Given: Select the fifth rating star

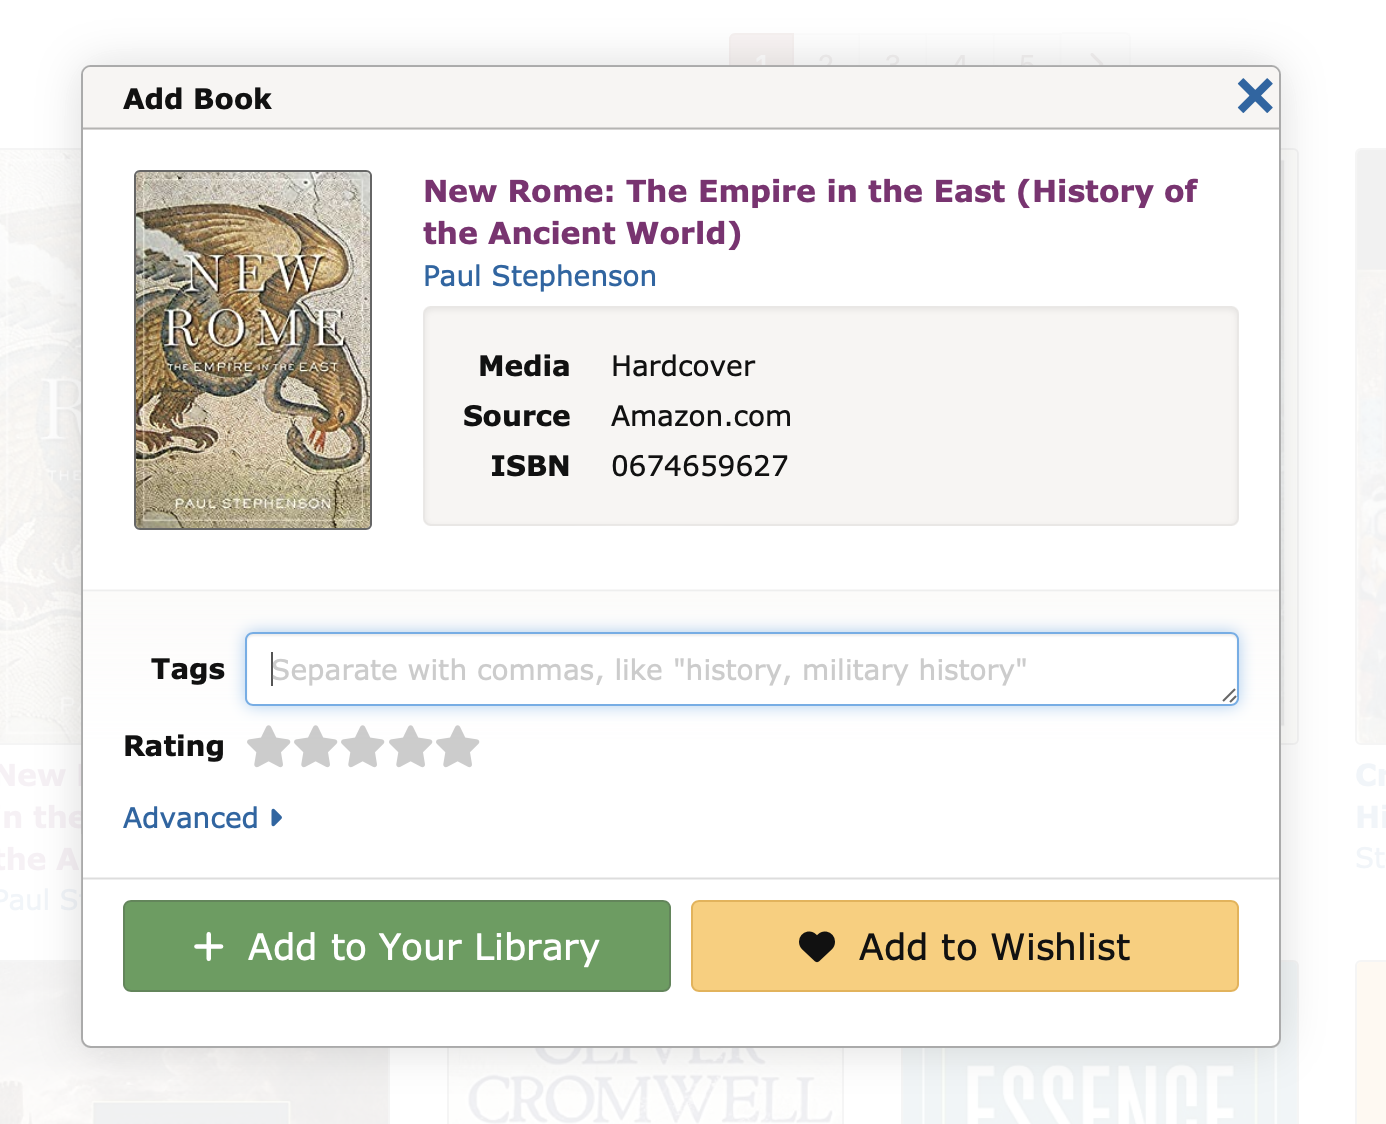Looking at the screenshot, I should pyautogui.click(x=460, y=746).
